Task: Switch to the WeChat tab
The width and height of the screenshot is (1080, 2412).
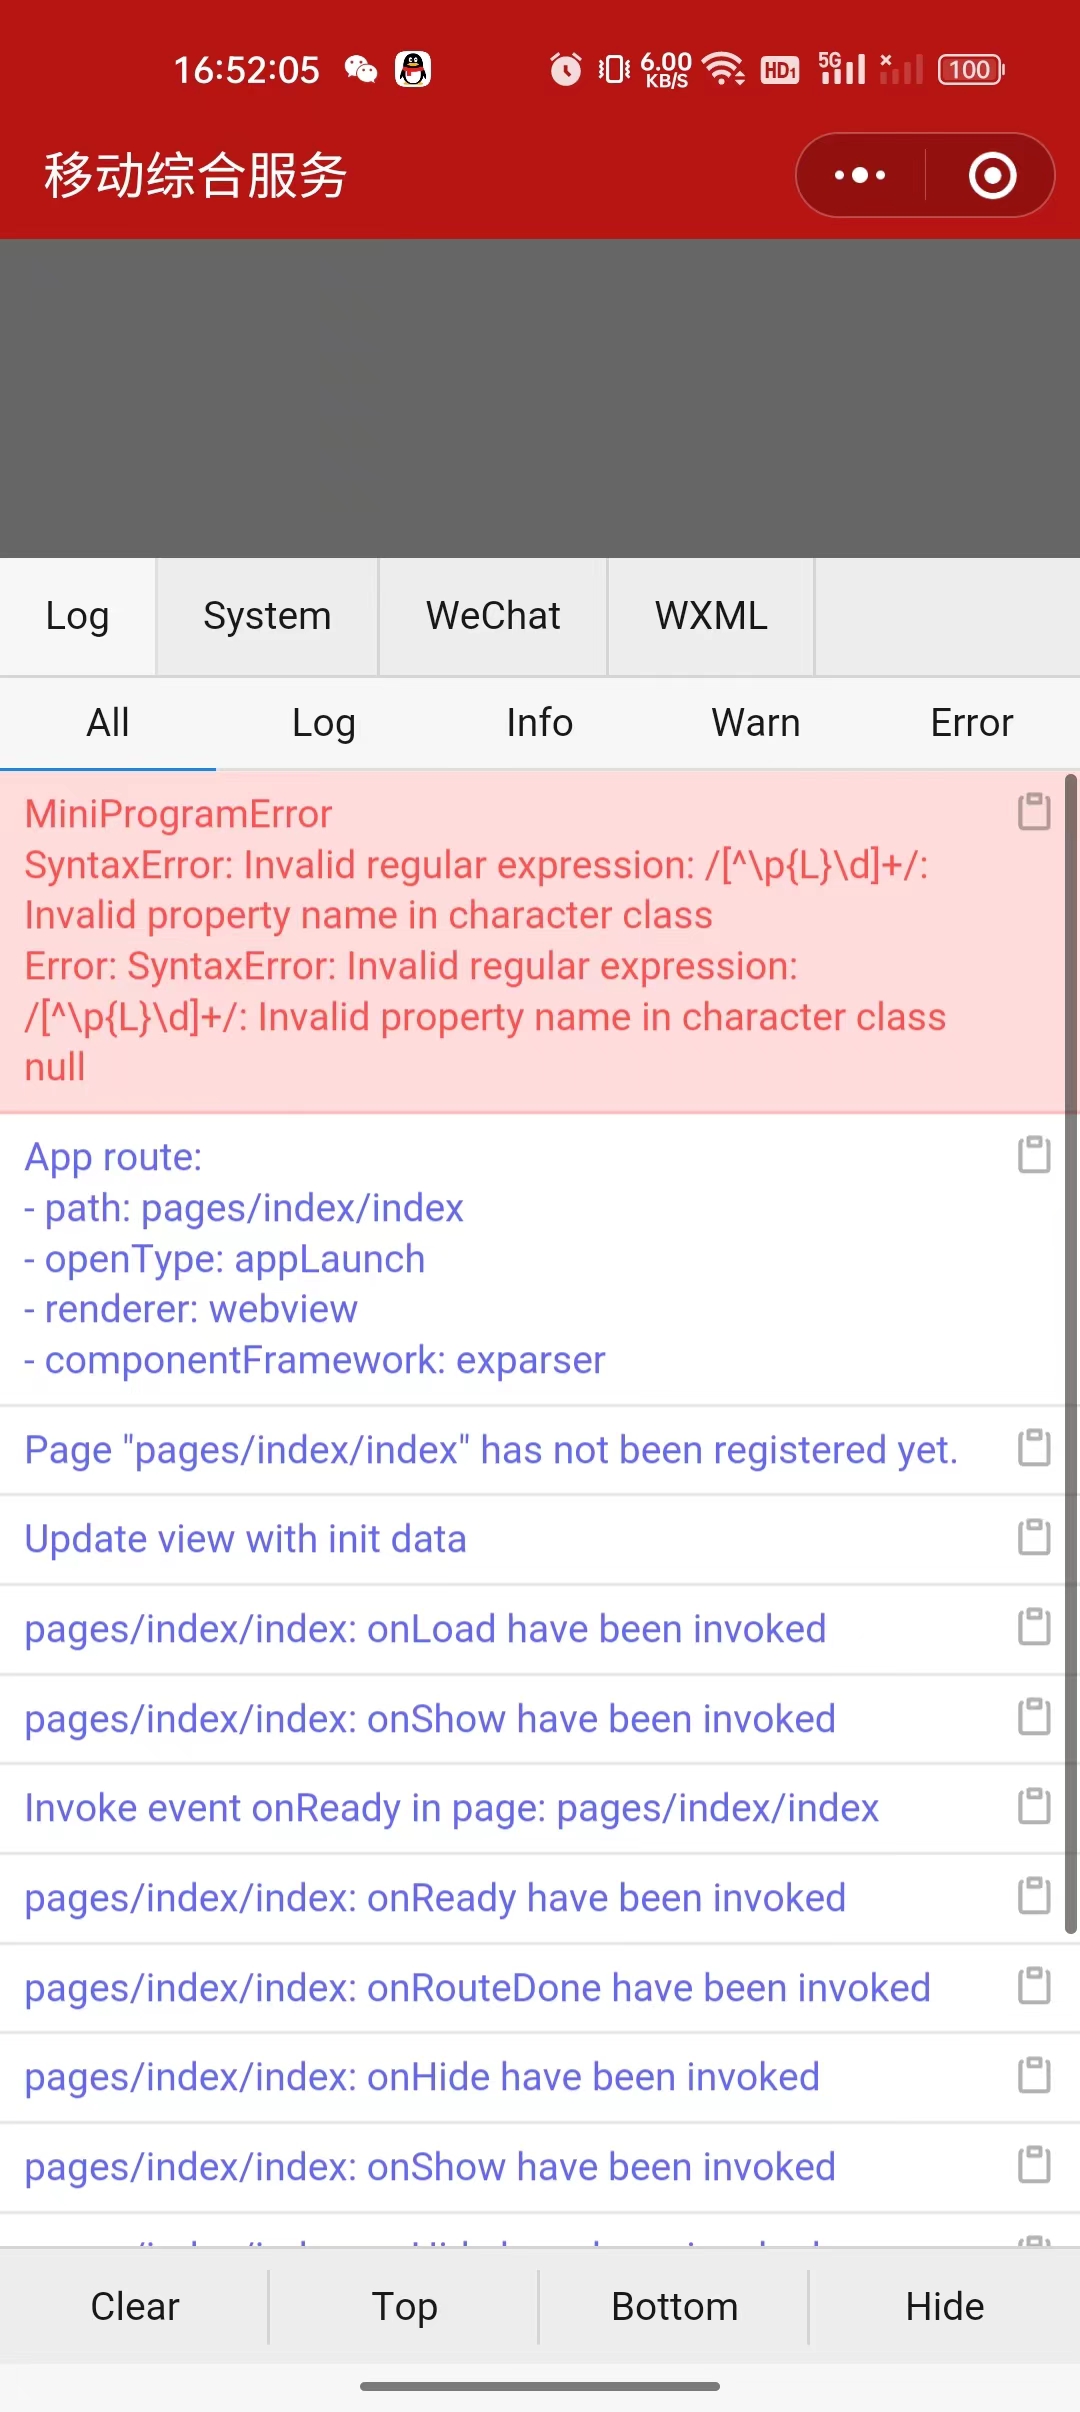Action: (x=492, y=616)
